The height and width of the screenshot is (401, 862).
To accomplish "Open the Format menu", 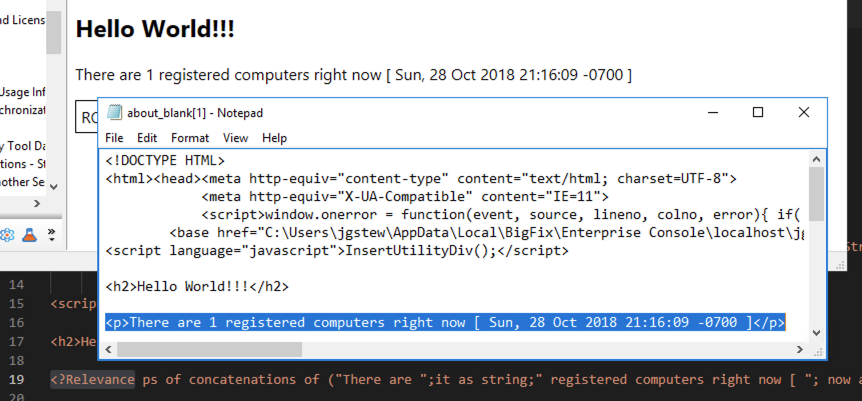I will point(190,138).
